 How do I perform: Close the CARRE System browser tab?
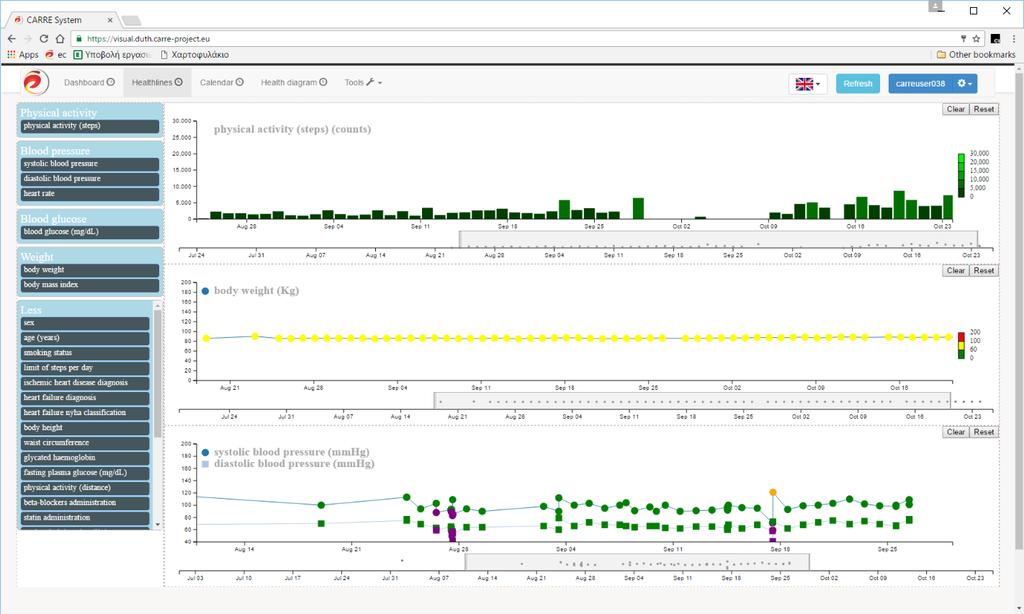click(110, 20)
